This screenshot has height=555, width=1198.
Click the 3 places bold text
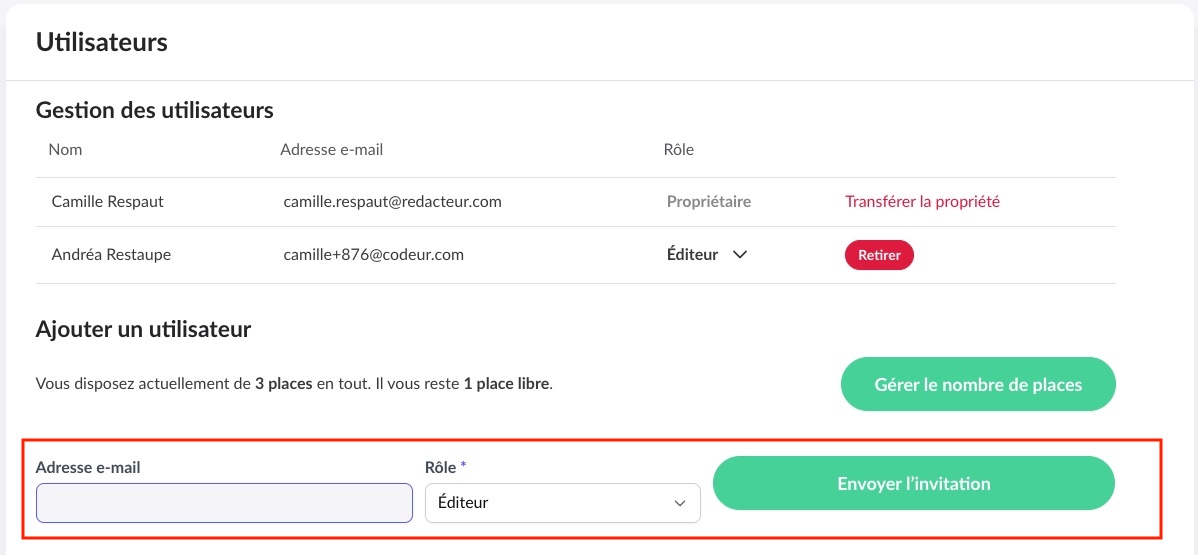pyautogui.click(x=283, y=384)
